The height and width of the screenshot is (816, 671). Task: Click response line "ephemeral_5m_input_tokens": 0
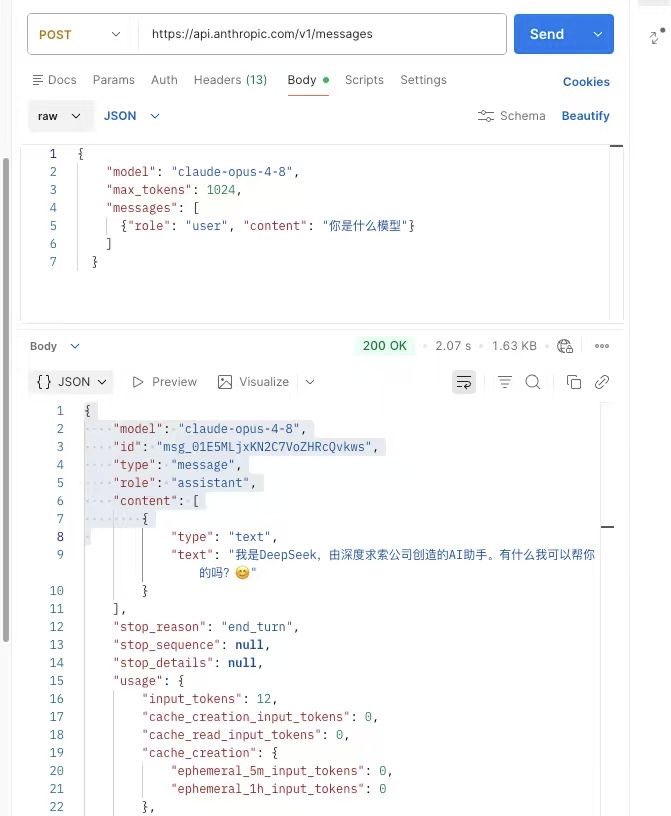tap(282, 771)
